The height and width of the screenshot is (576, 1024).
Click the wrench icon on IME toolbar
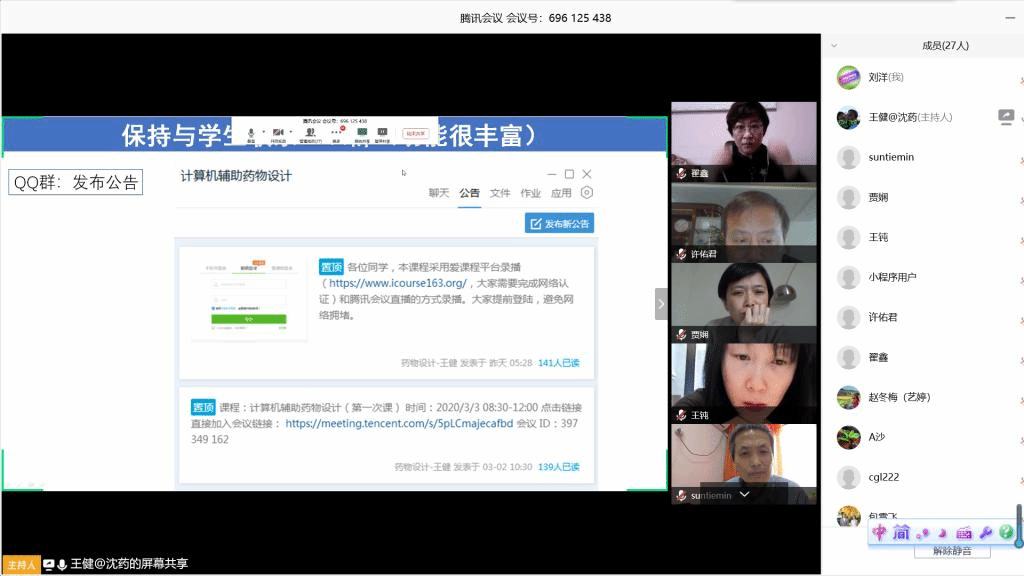pos(985,532)
